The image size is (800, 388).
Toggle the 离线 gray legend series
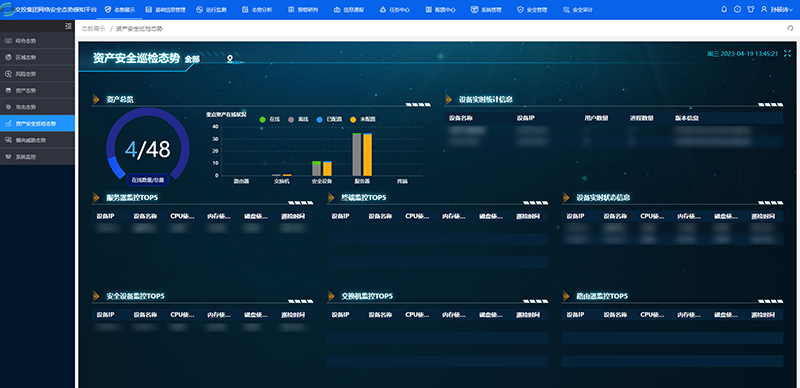tap(298, 119)
